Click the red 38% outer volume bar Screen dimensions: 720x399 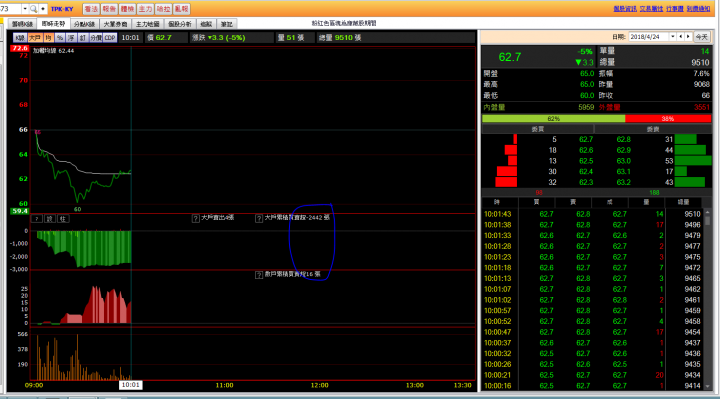click(x=668, y=118)
